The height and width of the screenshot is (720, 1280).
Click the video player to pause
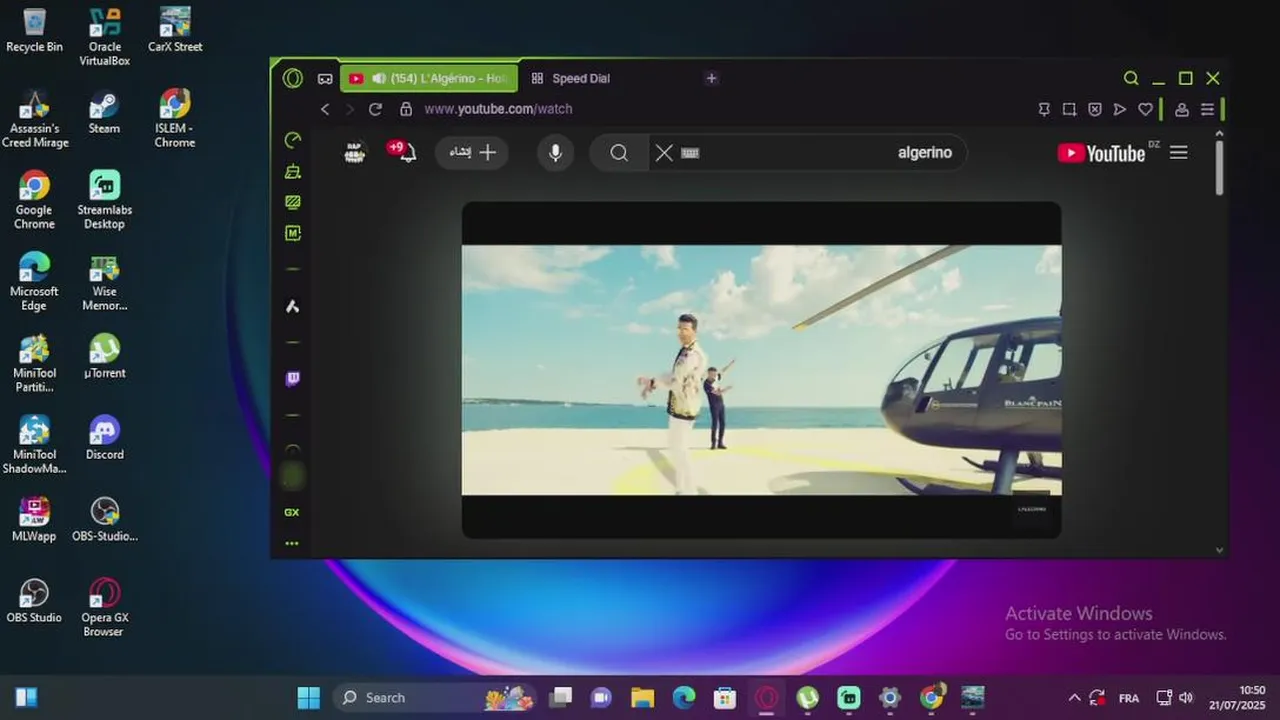point(761,370)
